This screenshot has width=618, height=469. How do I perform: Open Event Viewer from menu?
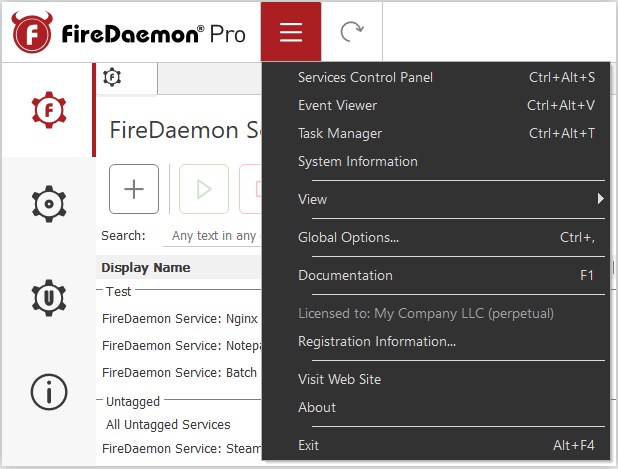436,105
